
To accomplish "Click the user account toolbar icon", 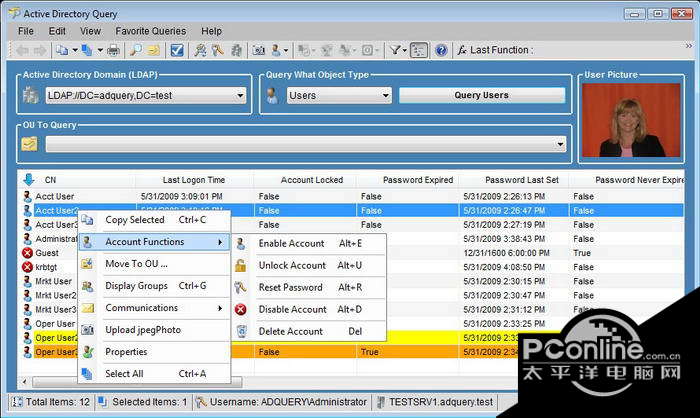I will [x=277, y=50].
